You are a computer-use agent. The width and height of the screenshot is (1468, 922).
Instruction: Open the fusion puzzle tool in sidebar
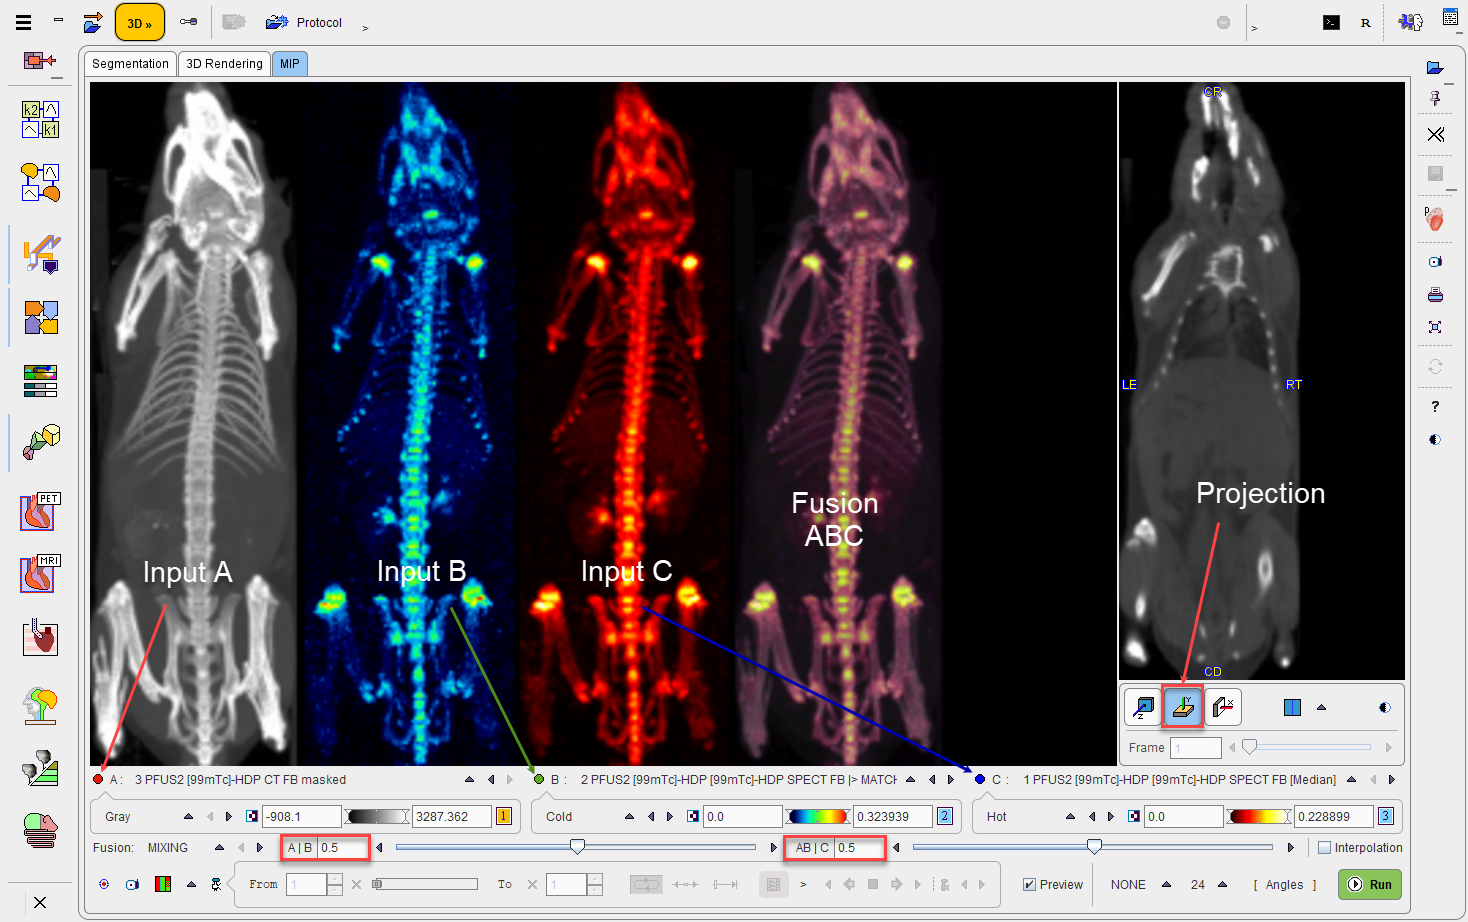coord(41,317)
